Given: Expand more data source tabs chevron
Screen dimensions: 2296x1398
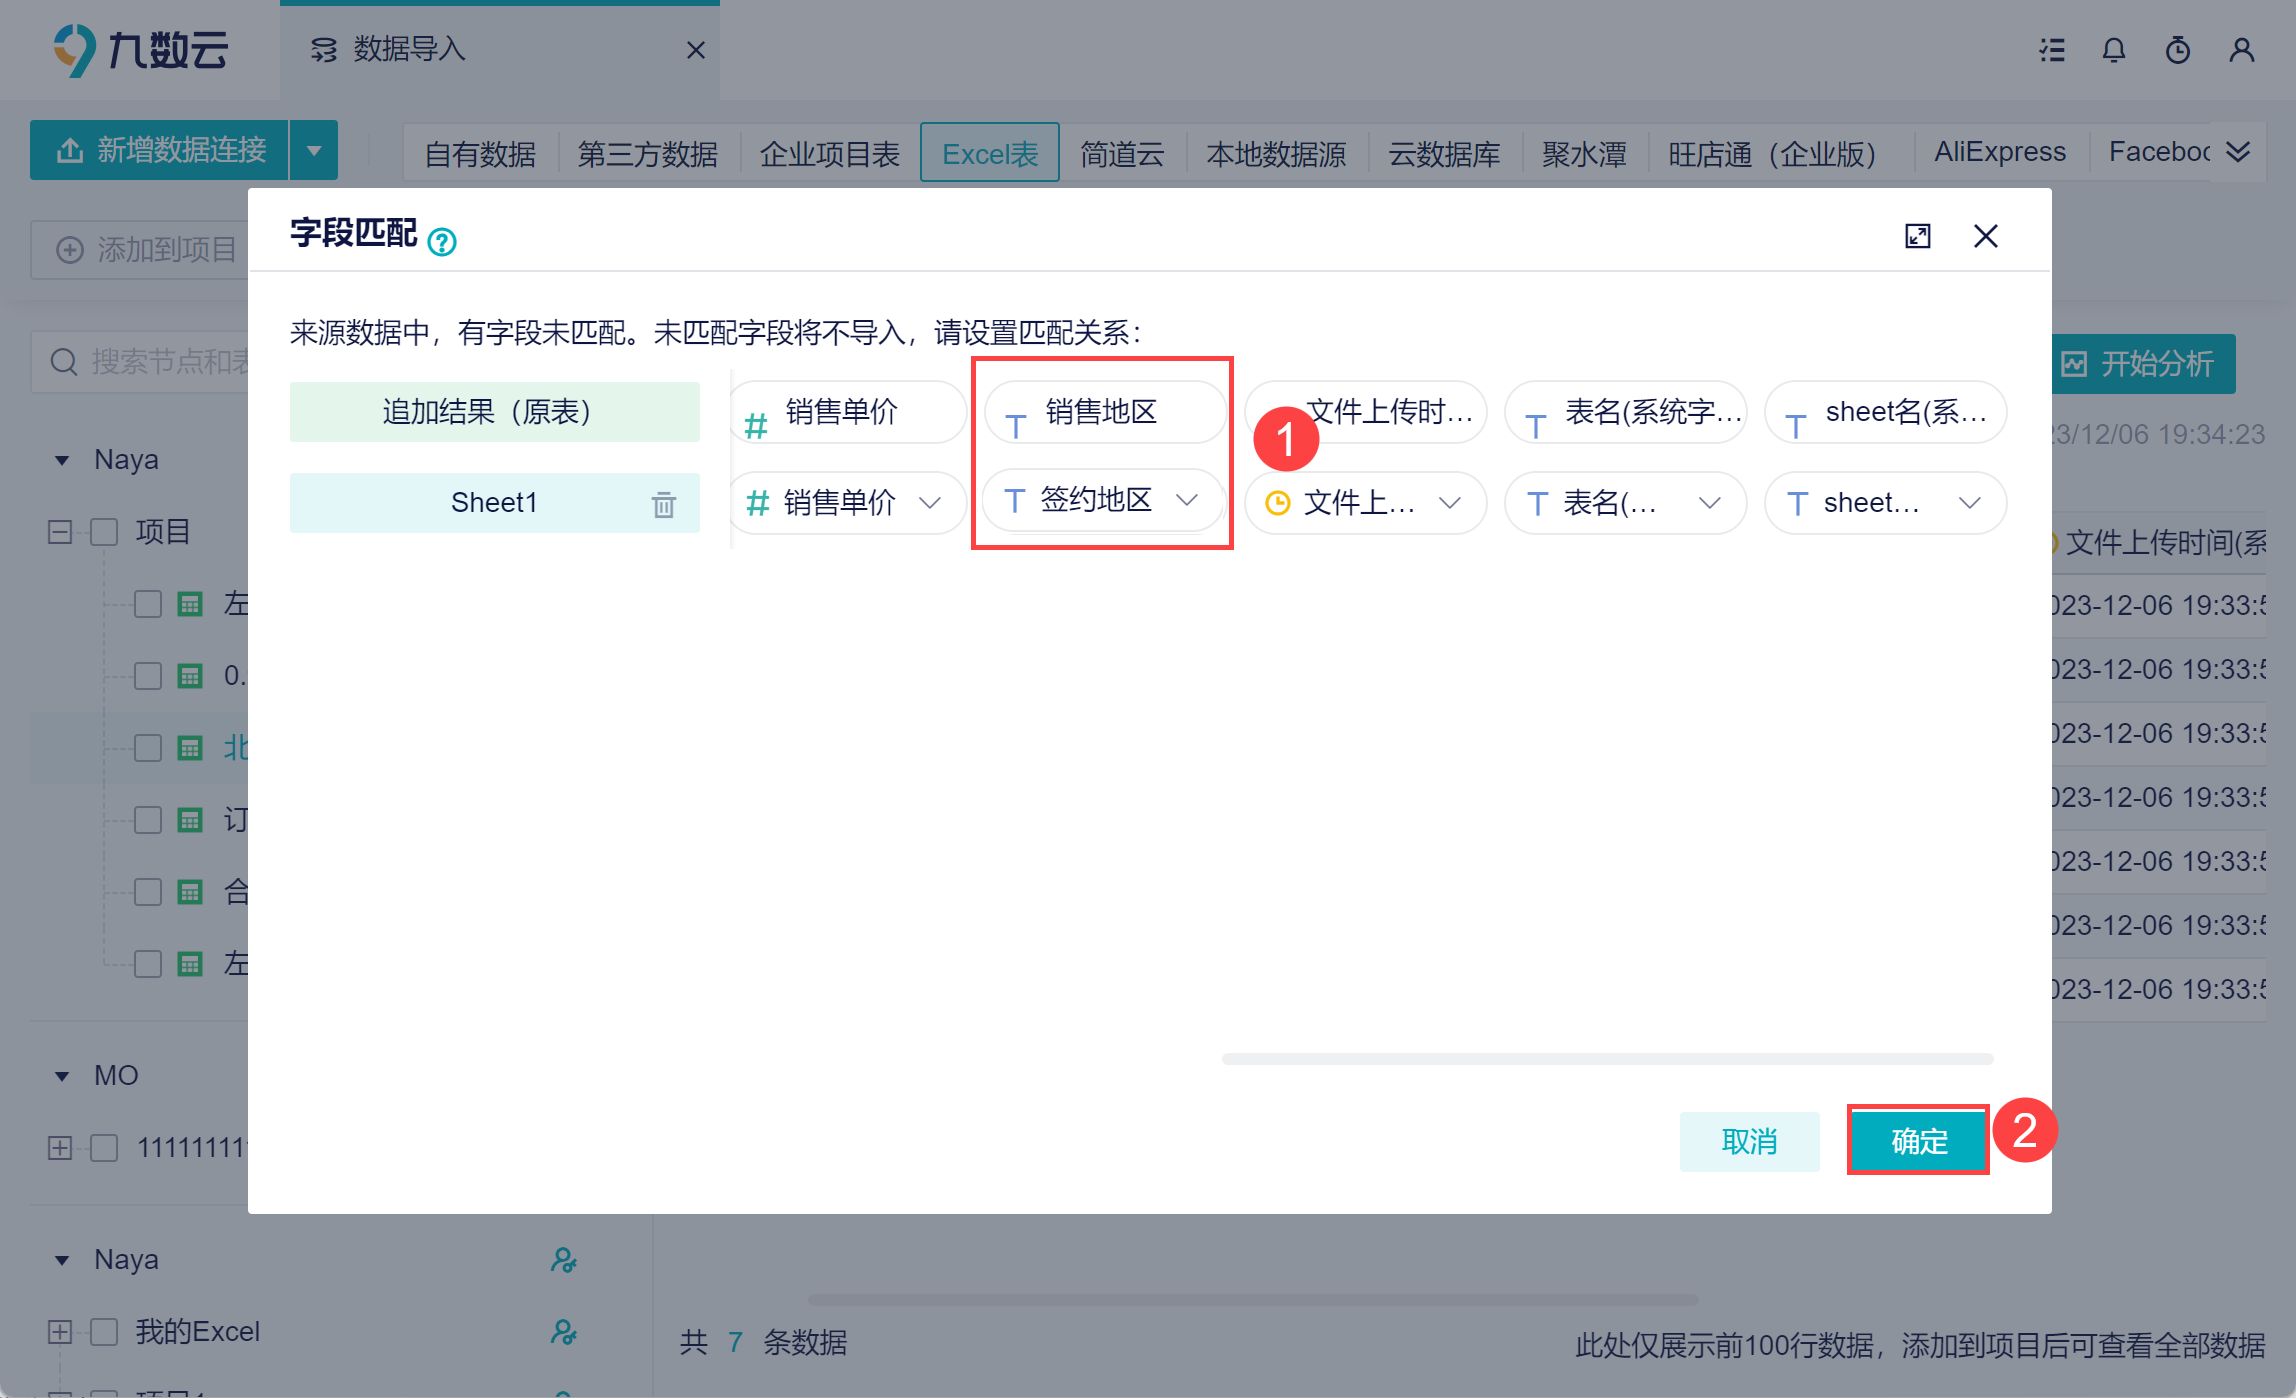Looking at the screenshot, I should click(x=2238, y=152).
